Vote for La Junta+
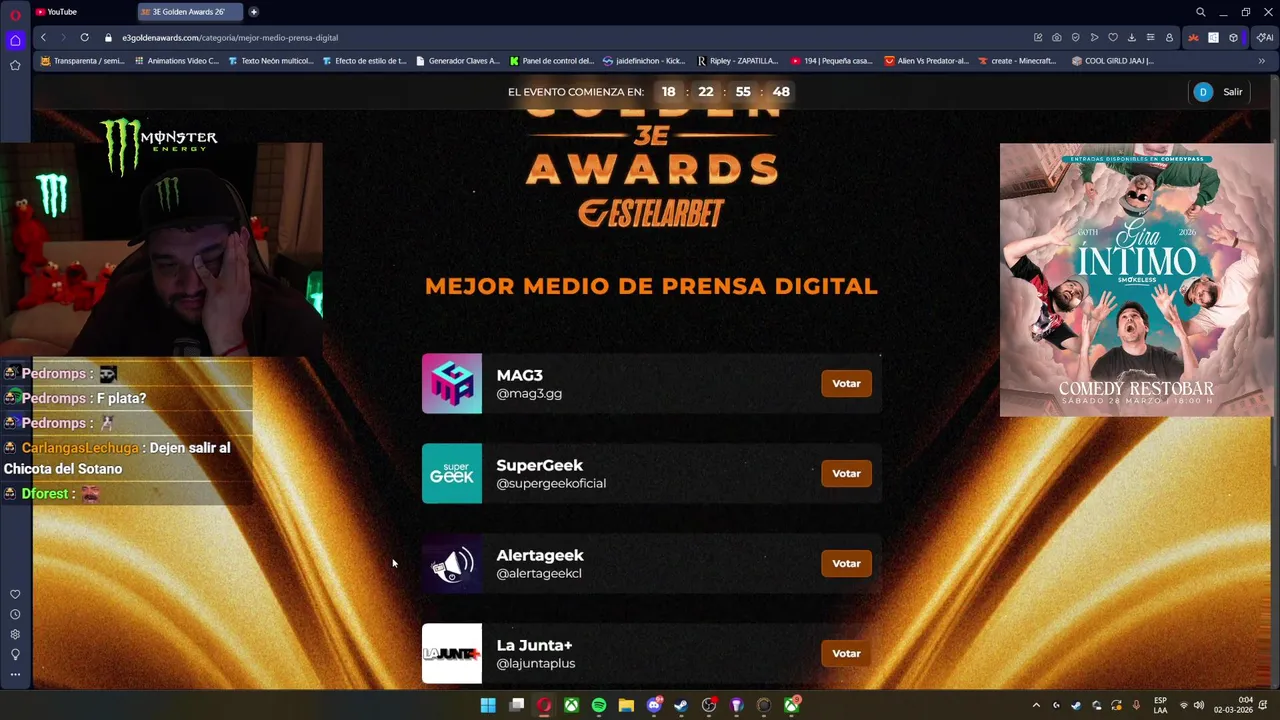1280x720 pixels. click(846, 653)
